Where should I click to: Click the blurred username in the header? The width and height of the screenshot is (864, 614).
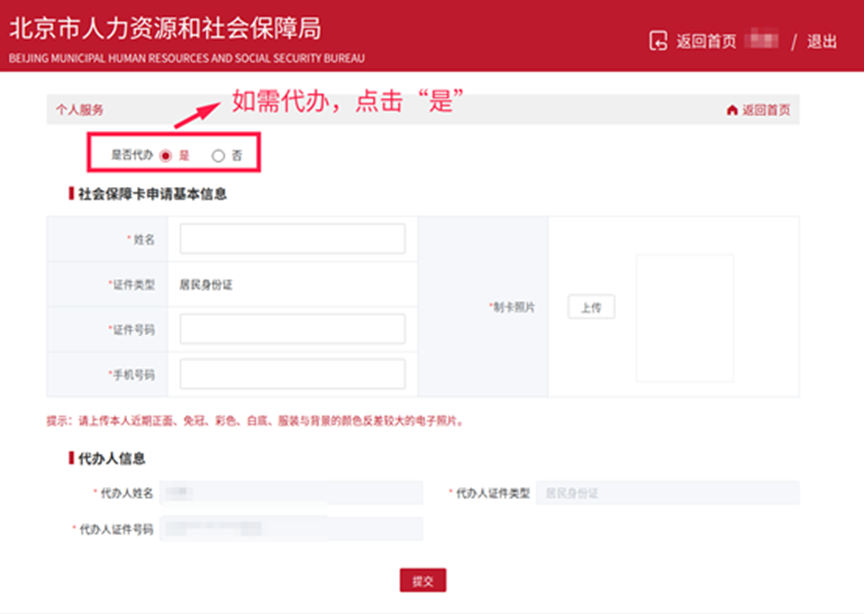coord(762,41)
